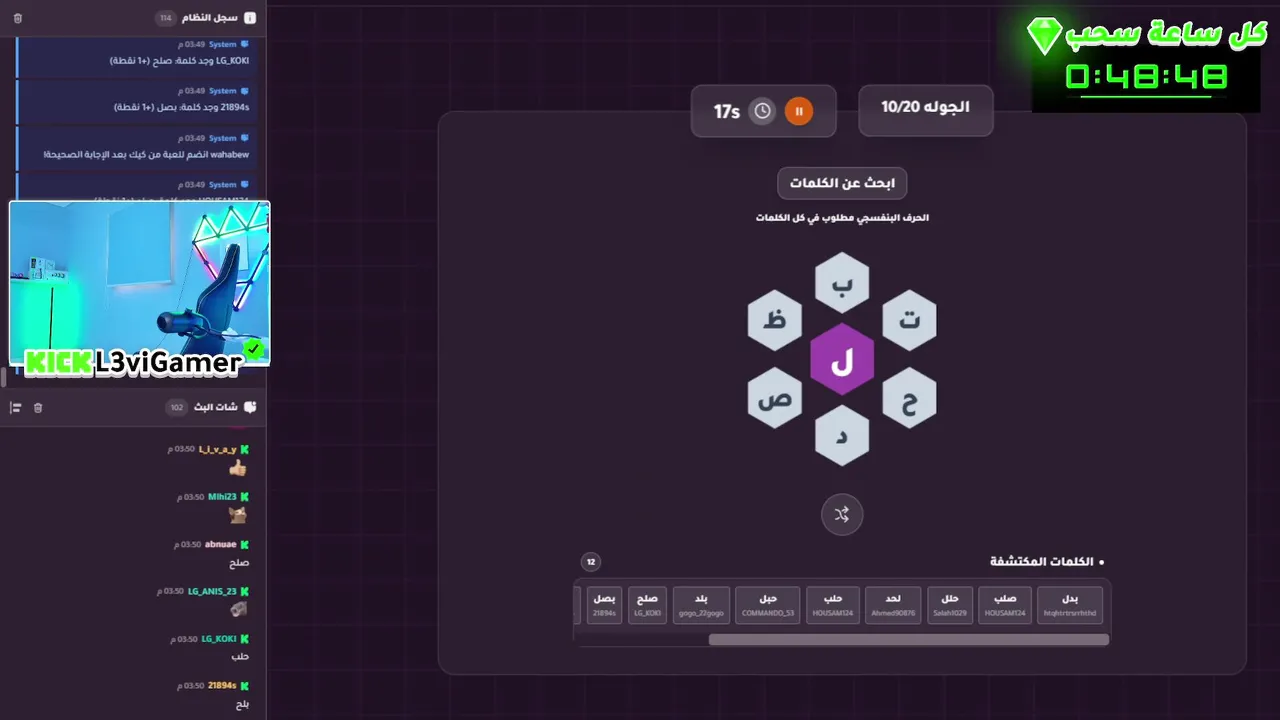Select the letter ح hexagon
The width and height of the screenshot is (1280, 720).
coord(910,398)
